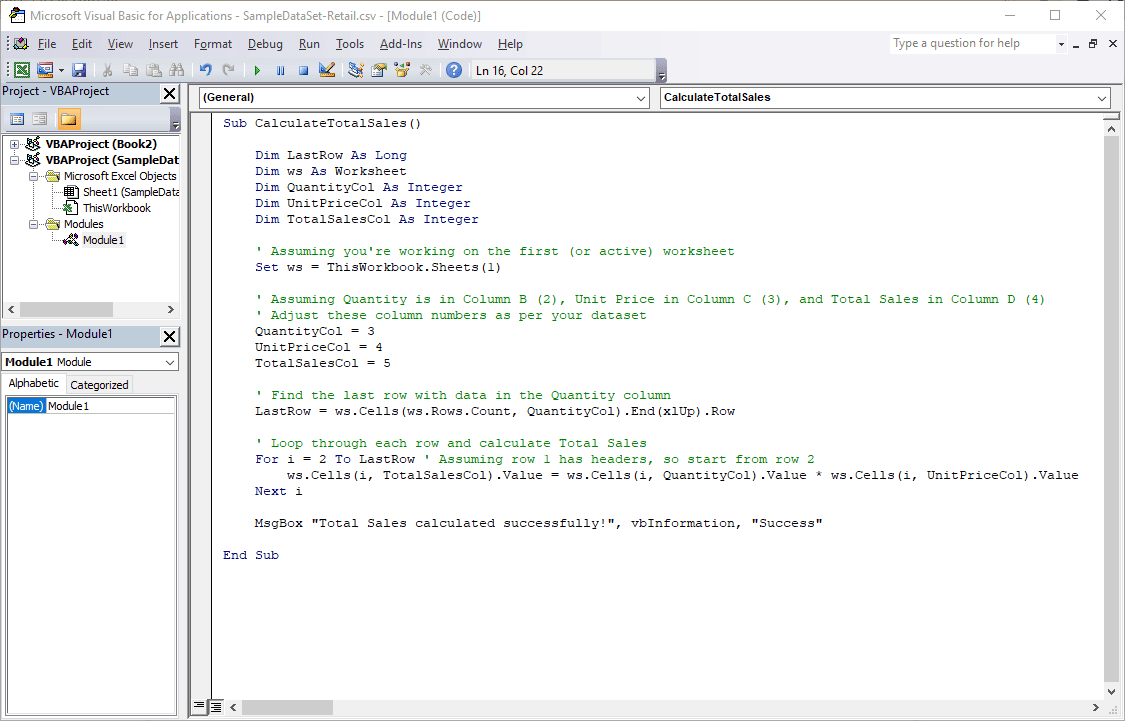Click the Module1 name value field
The image size is (1125, 721).
(x=110, y=406)
